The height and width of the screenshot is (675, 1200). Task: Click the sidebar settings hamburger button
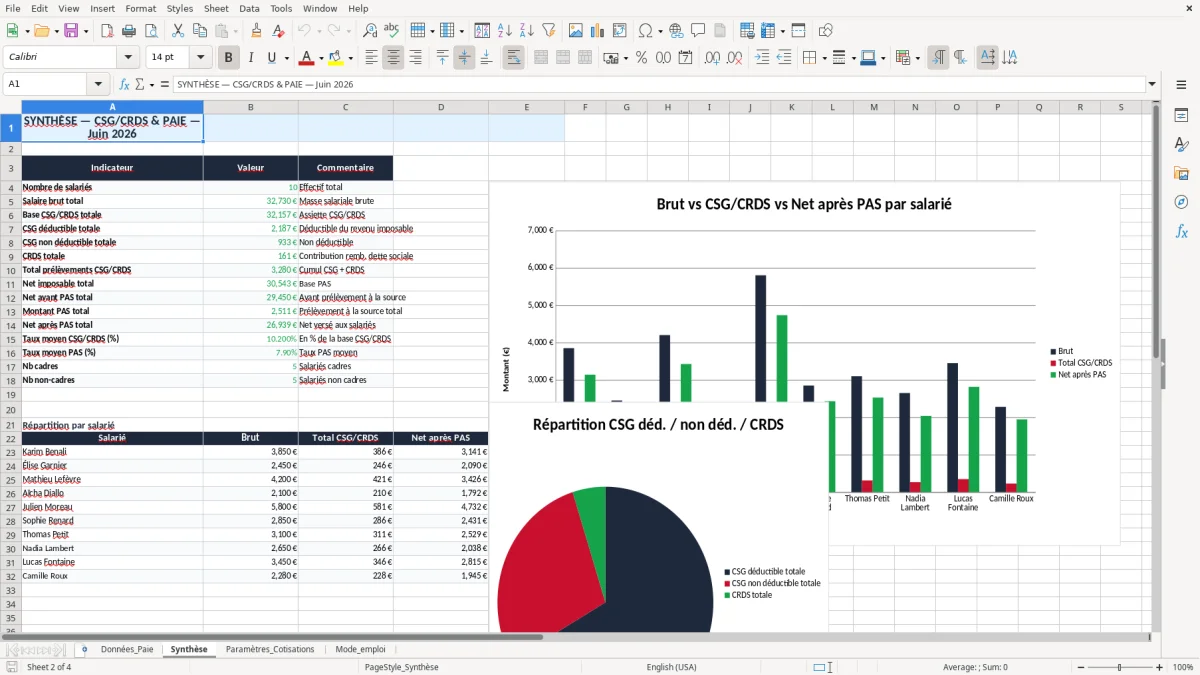(1181, 85)
